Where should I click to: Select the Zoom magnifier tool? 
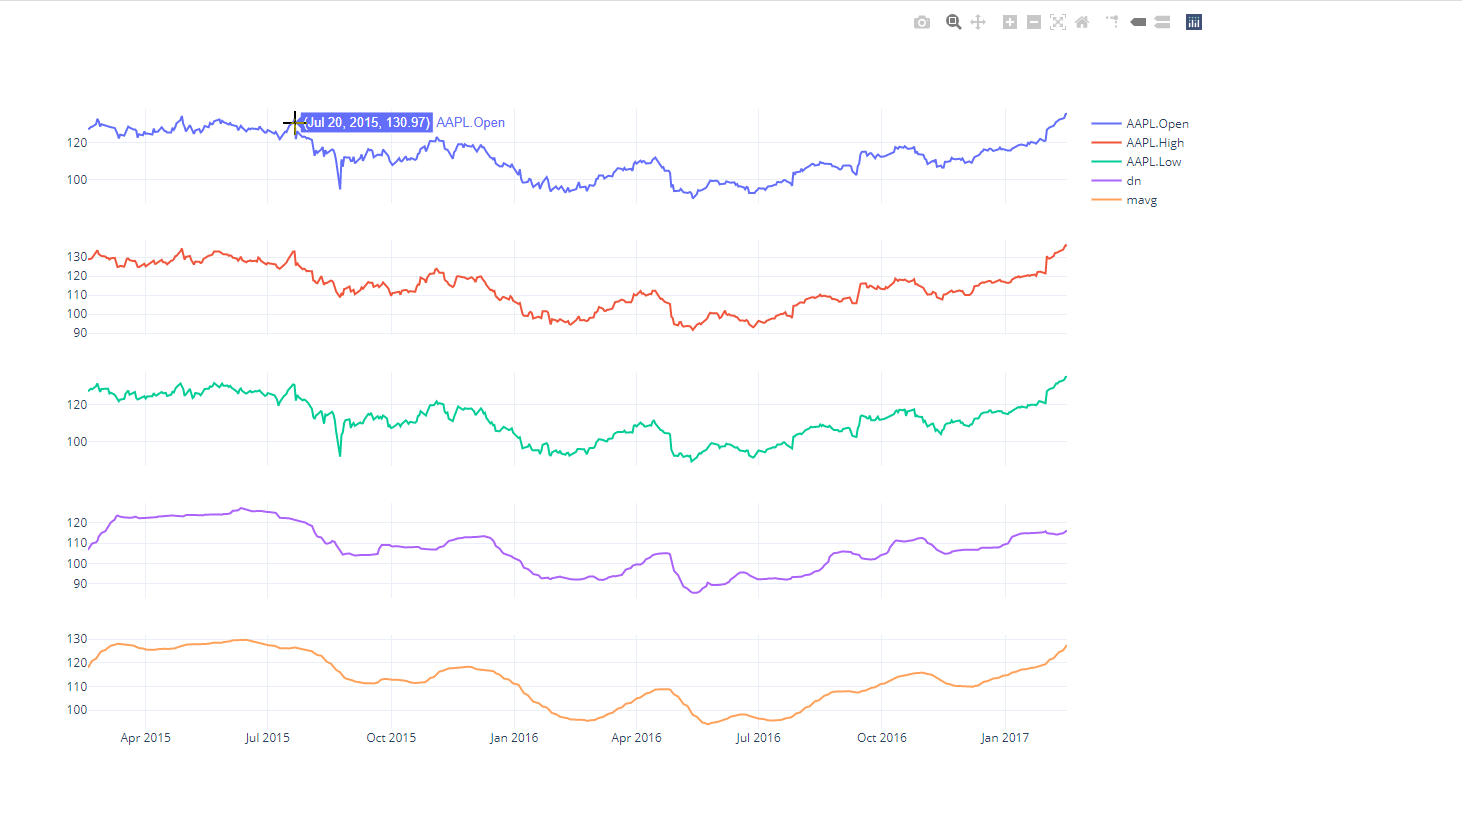[x=954, y=22]
